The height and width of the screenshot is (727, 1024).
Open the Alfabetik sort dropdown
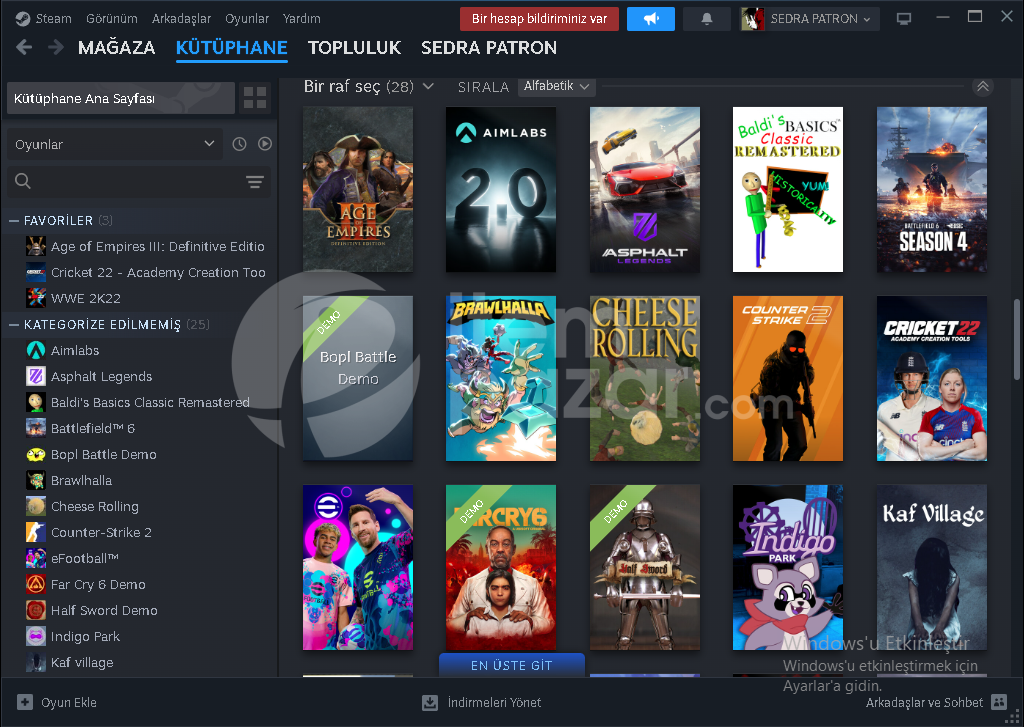pos(556,86)
